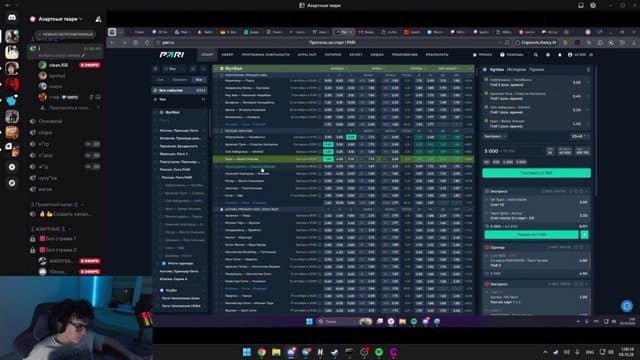Screen dimensions: 640x360
Task: Click Windows Start button in host taskbar
Action: coord(247,352)
